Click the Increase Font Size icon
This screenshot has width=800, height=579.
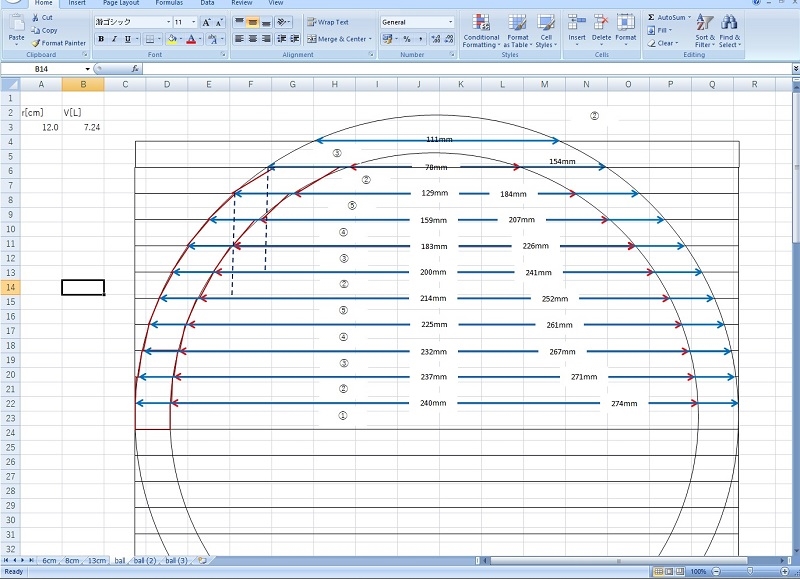tap(206, 21)
